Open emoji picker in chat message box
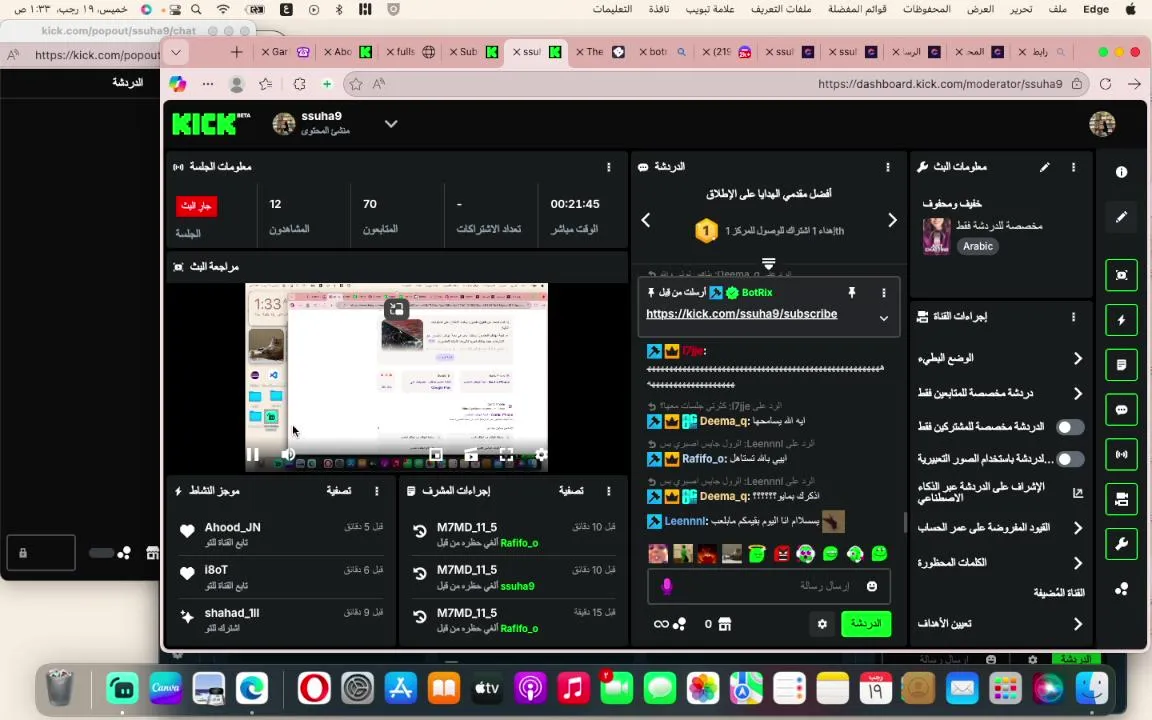Screen dimensions: 1152x720 click(871, 586)
